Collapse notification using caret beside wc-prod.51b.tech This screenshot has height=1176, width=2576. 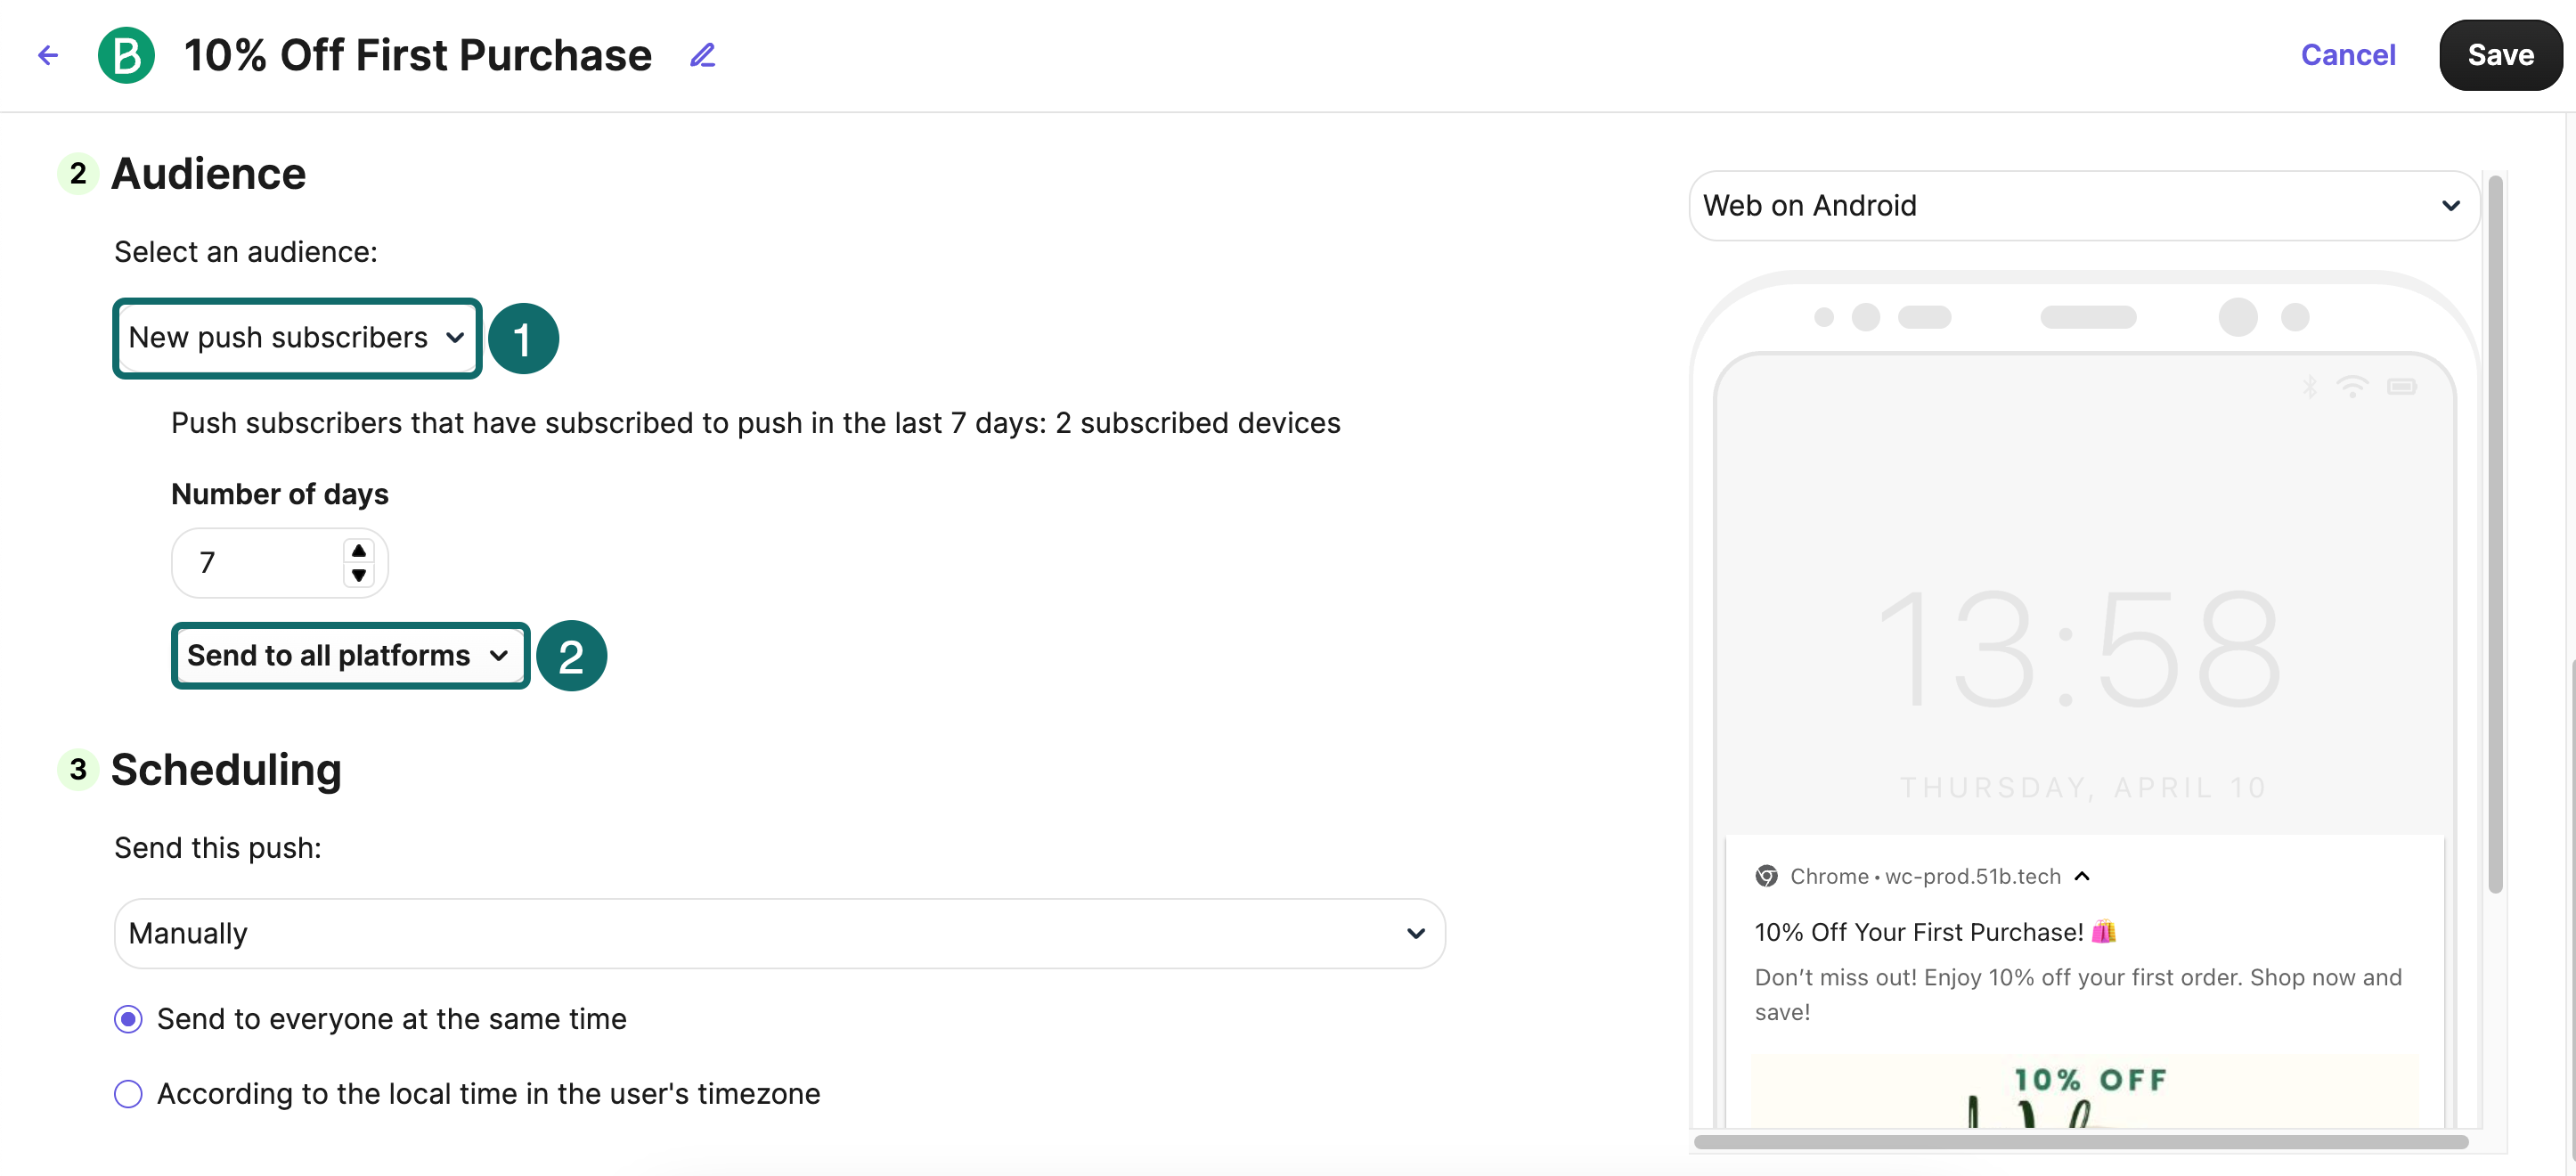coord(2082,876)
